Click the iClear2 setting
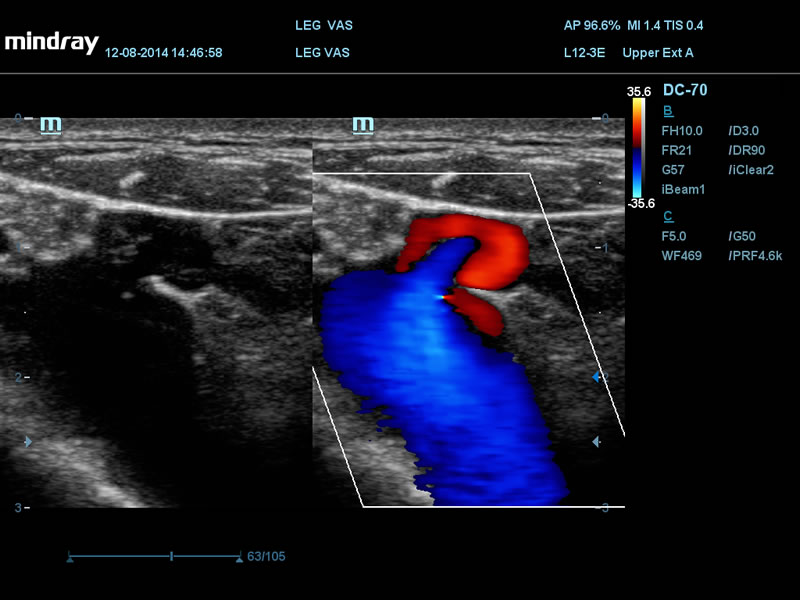800x600 pixels. click(751, 170)
